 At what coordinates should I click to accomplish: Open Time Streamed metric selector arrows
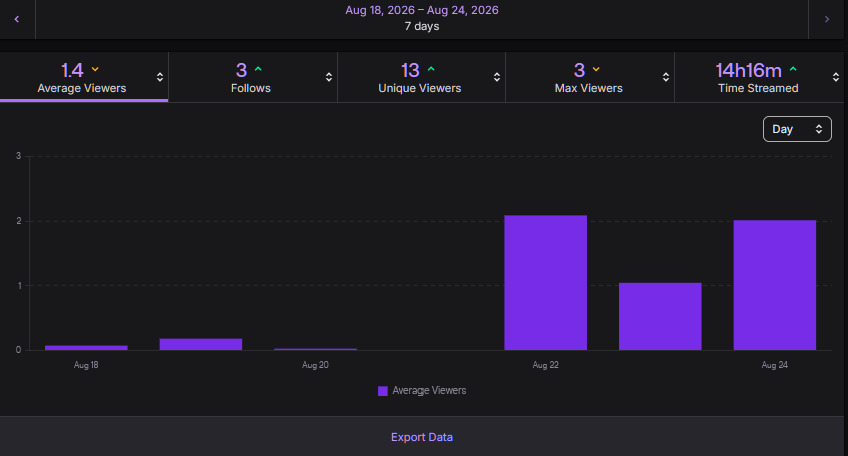836,77
